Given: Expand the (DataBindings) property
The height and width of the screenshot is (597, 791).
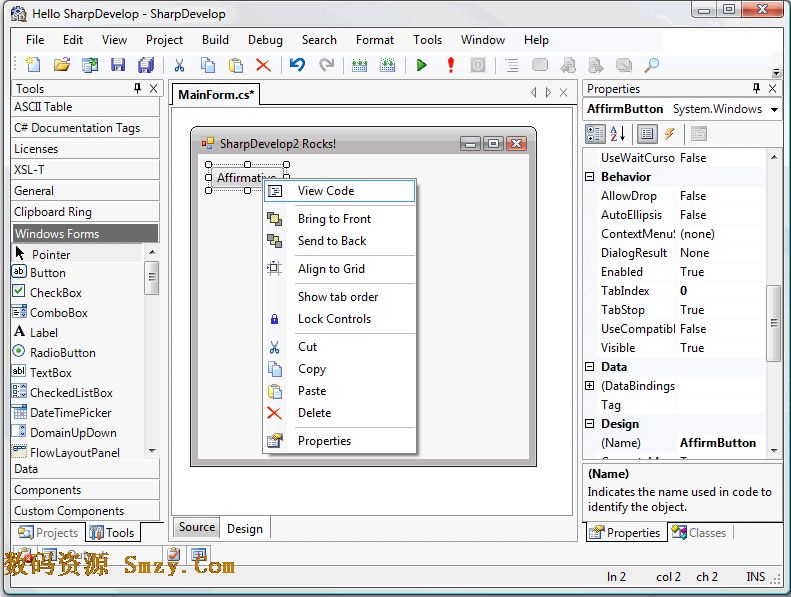Looking at the screenshot, I should point(589,386).
